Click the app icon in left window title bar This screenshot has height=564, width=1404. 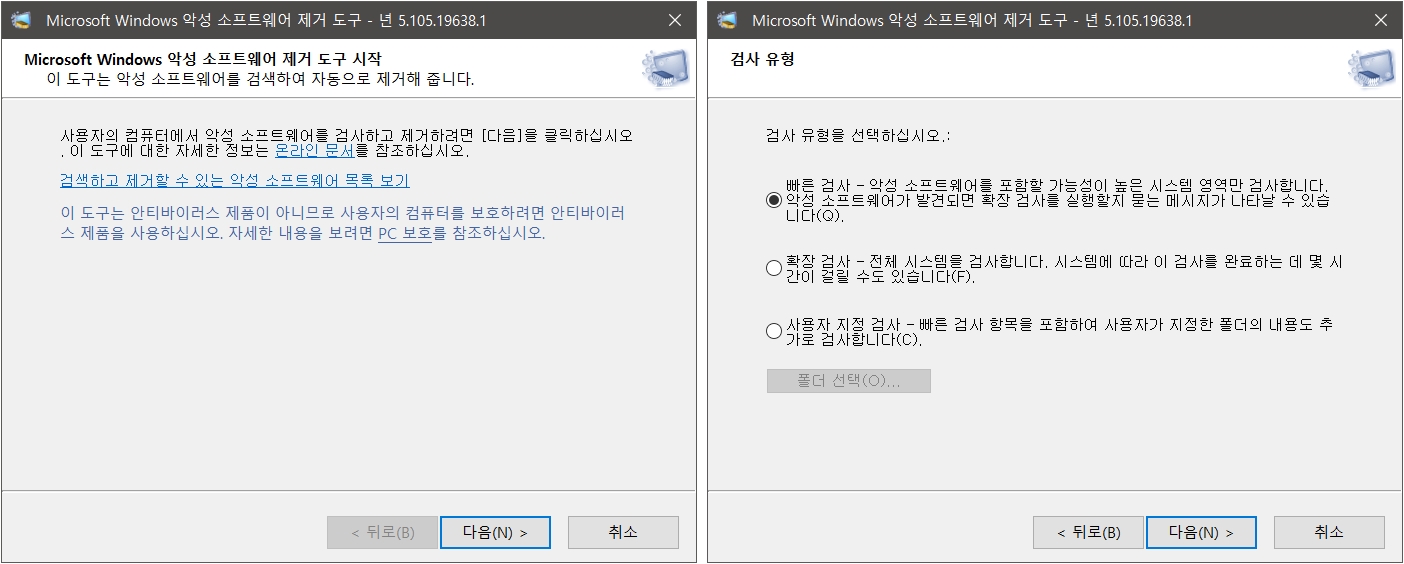[x=22, y=20]
